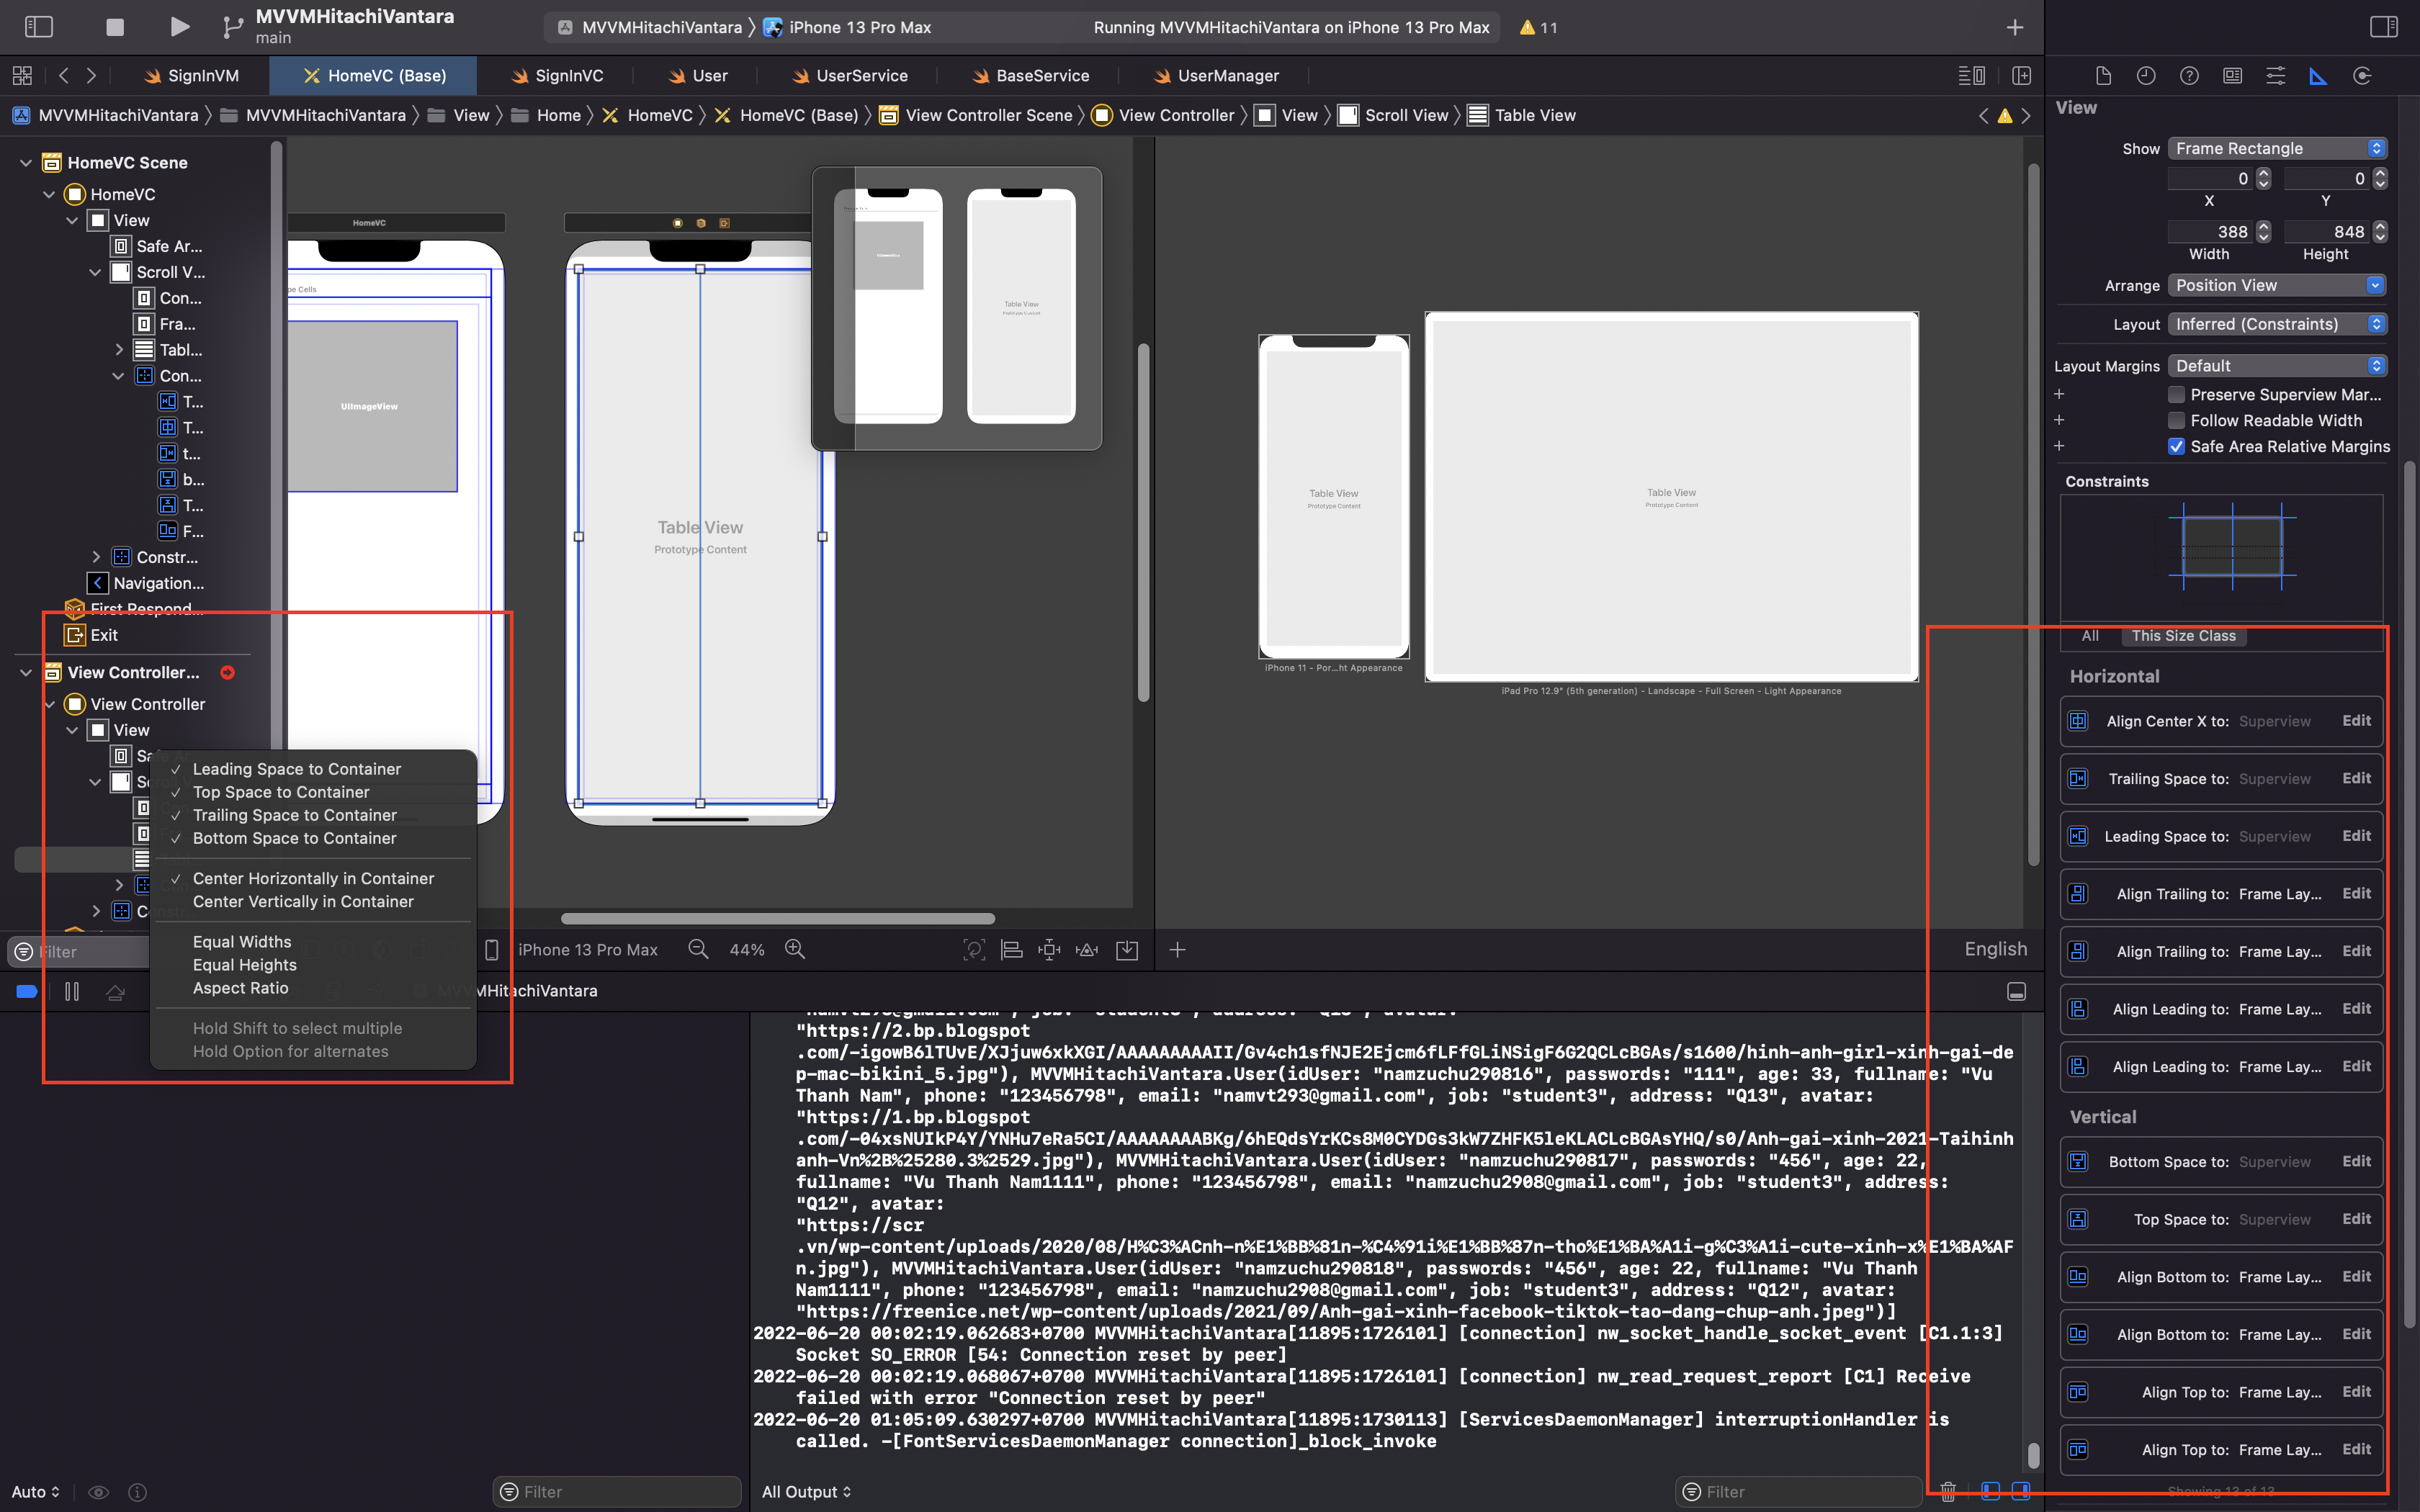Edit the Align Center X to Superview constraint
This screenshot has height=1512, width=2420.
click(2356, 721)
